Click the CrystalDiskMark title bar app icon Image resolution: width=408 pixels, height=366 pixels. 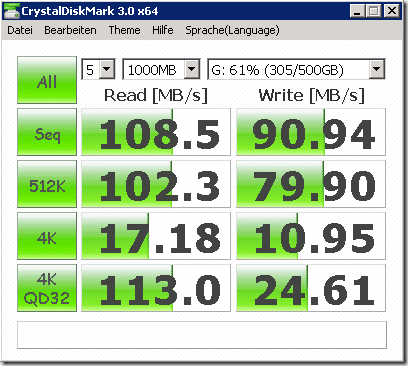pyautogui.click(x=11, y=11)
